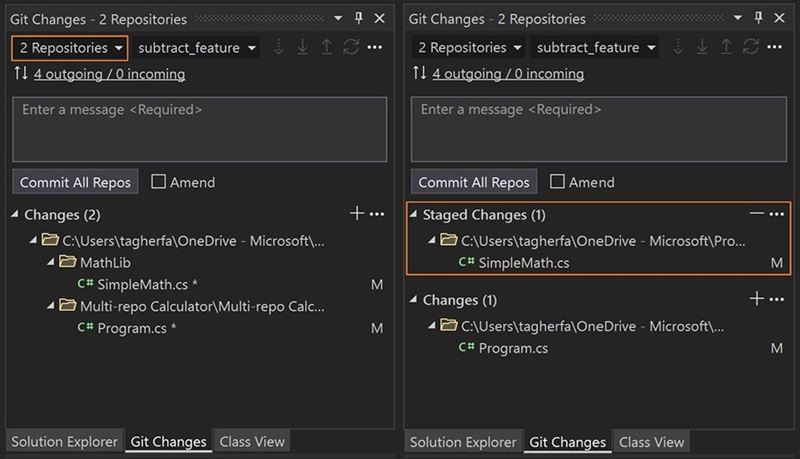
Task: Click the Fetch icon in right panel
Action: click(678, 47)
